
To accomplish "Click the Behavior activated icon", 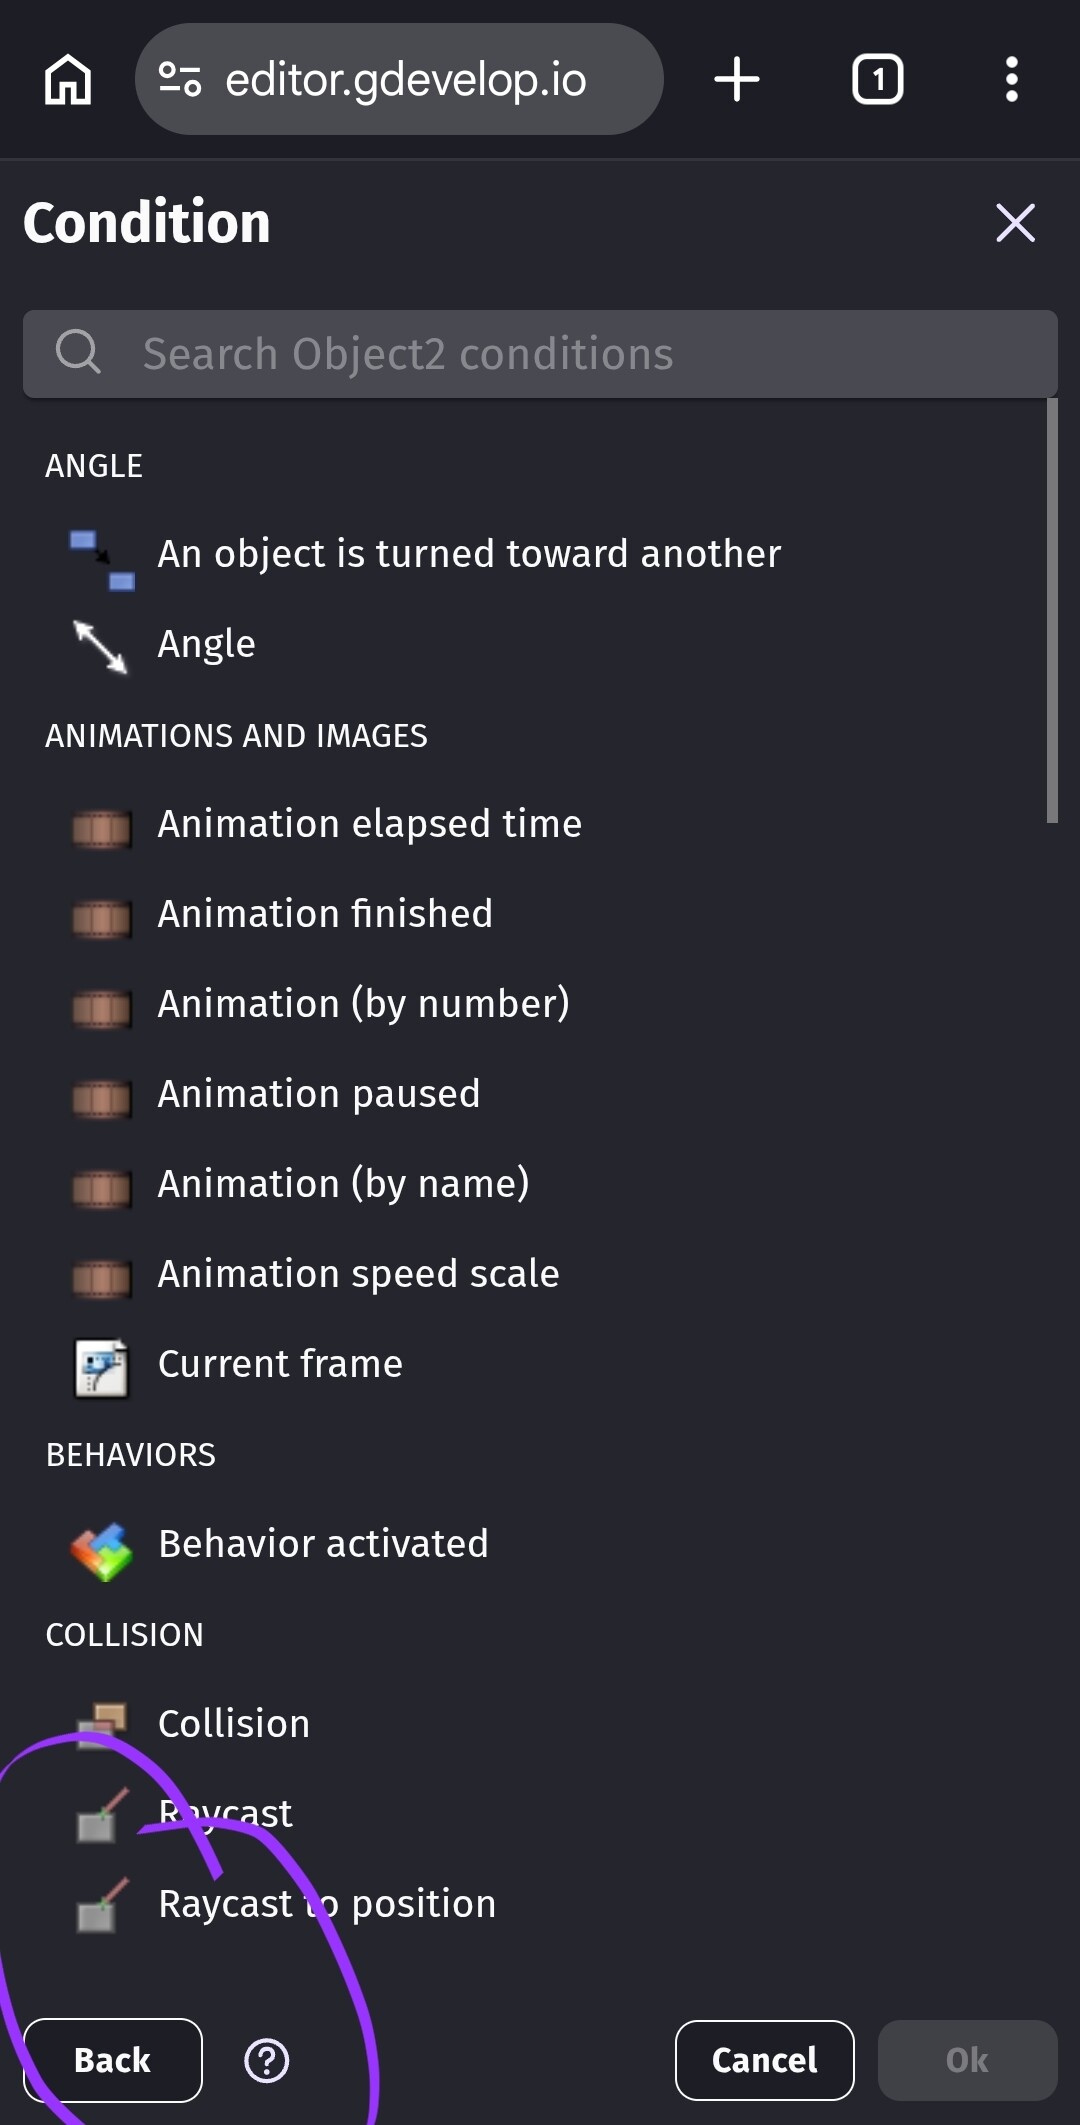I will click(101, 1549).
